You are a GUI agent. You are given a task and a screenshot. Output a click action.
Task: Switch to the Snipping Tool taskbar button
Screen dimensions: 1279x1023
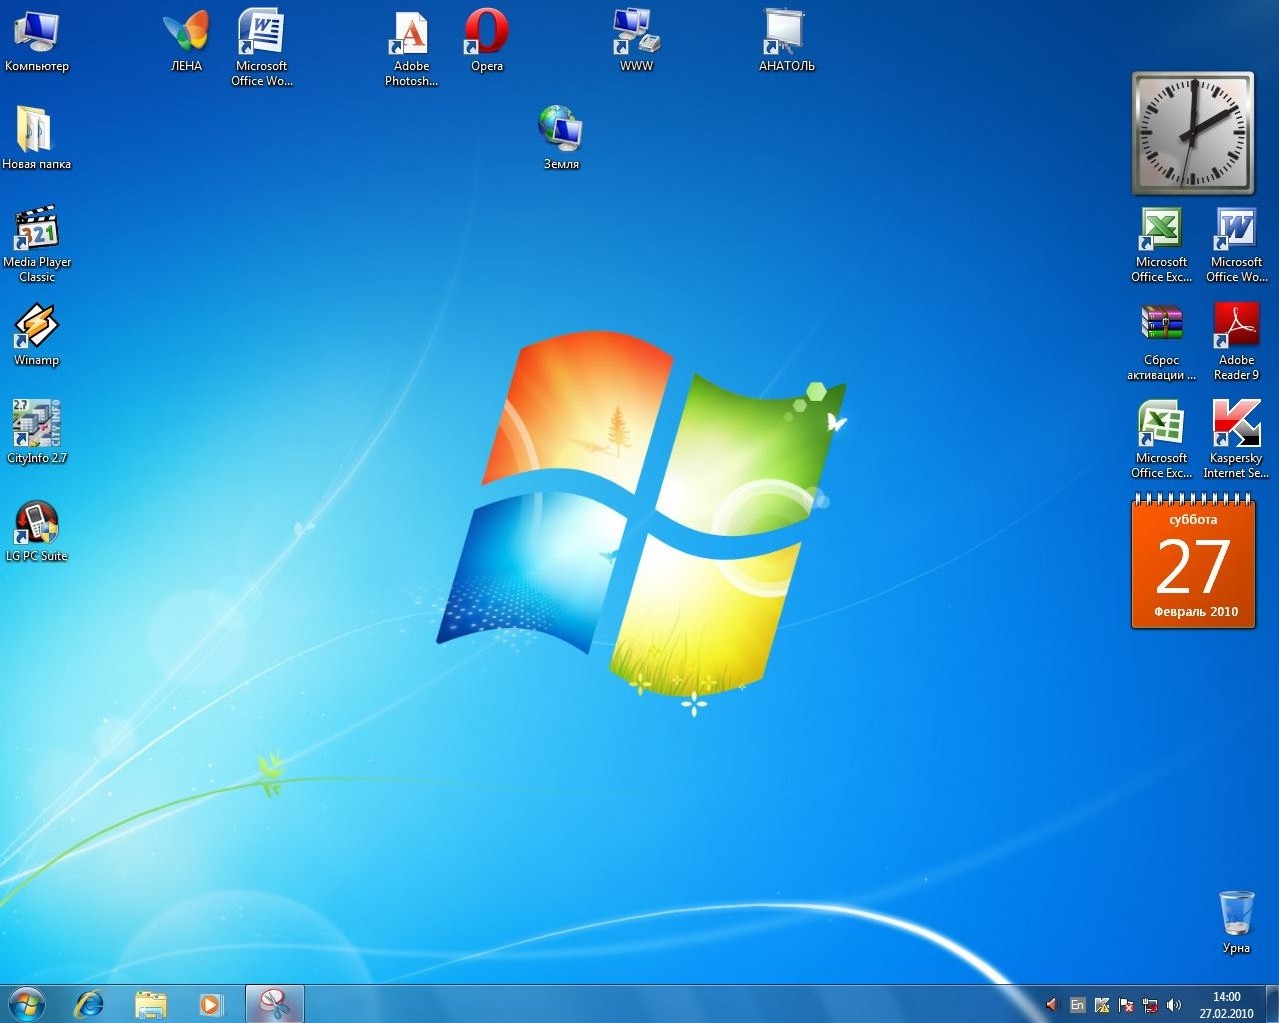coord(274,1003)
